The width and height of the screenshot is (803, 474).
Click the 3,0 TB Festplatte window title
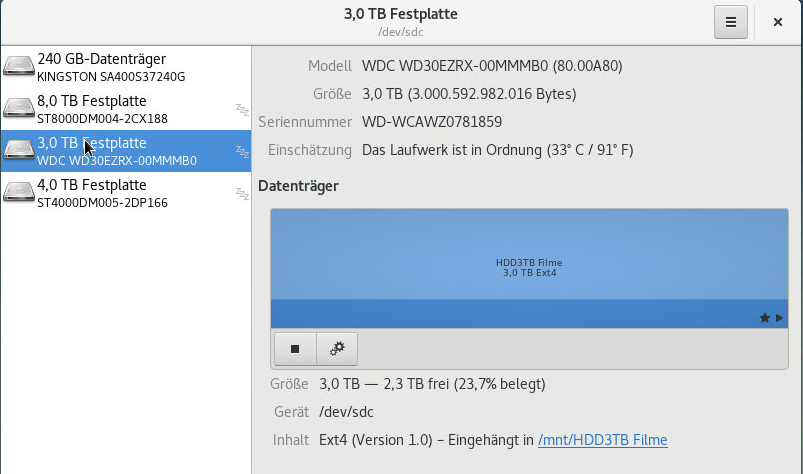[400, 14]
